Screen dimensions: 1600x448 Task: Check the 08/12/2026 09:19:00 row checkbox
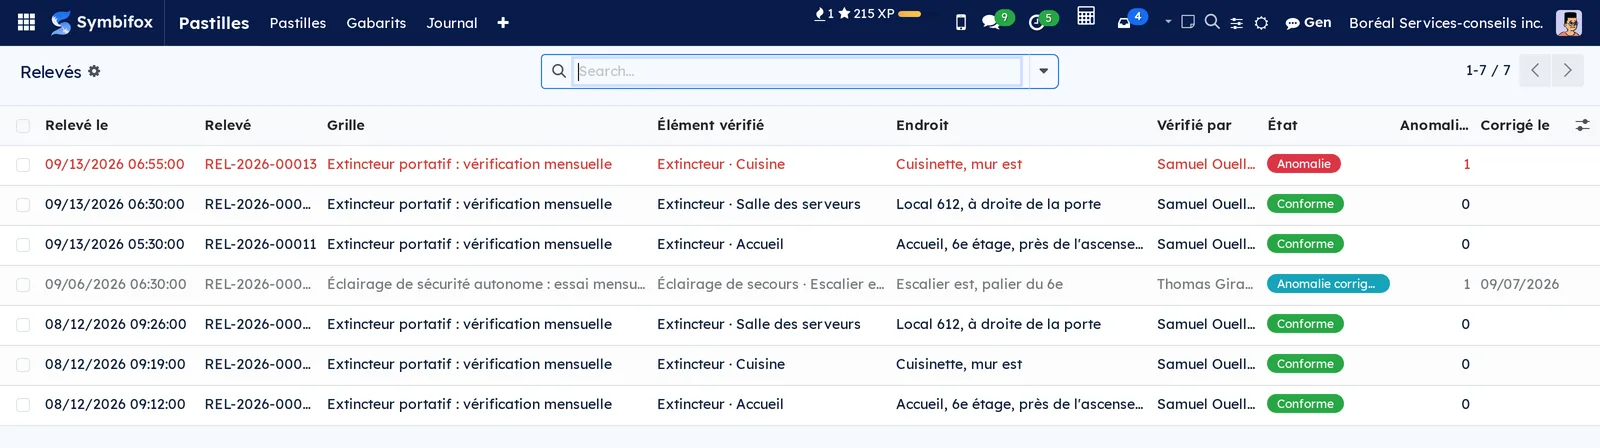(23, 365)
